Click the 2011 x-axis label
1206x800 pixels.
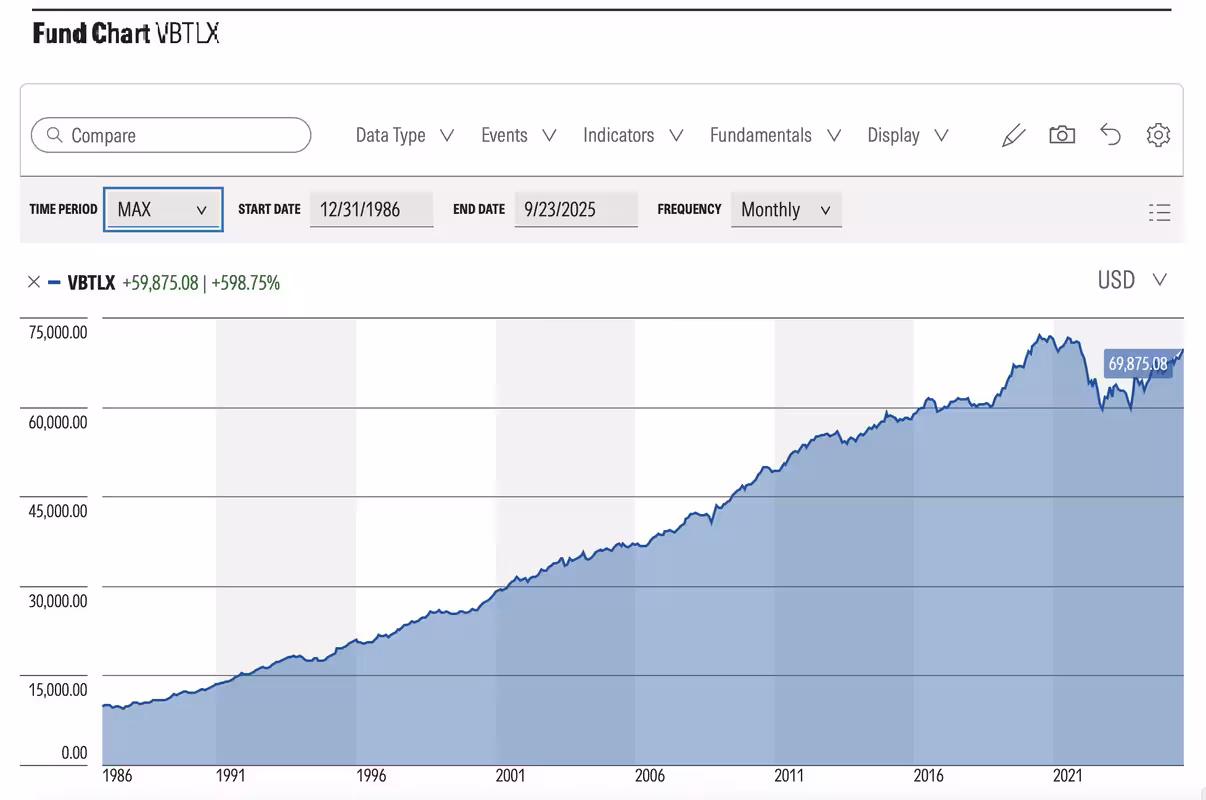[x=789, y=775]
